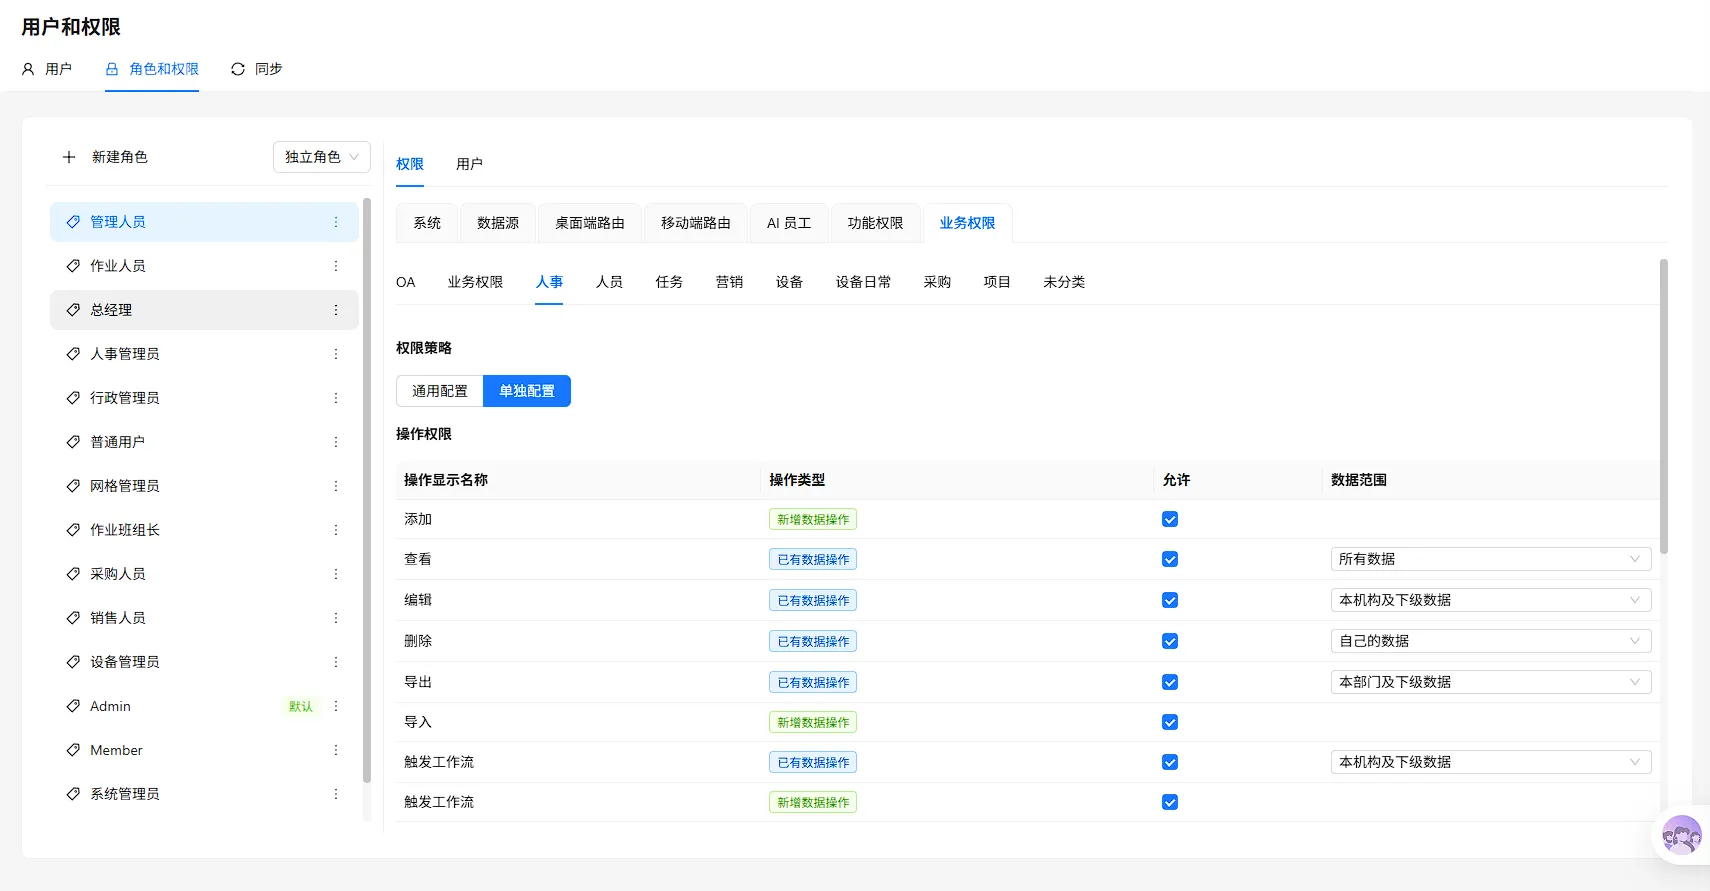Switch to the 用户 top tab
Image resolution: width=1710 pixels, height=891 pixels.
pos(47,69)
